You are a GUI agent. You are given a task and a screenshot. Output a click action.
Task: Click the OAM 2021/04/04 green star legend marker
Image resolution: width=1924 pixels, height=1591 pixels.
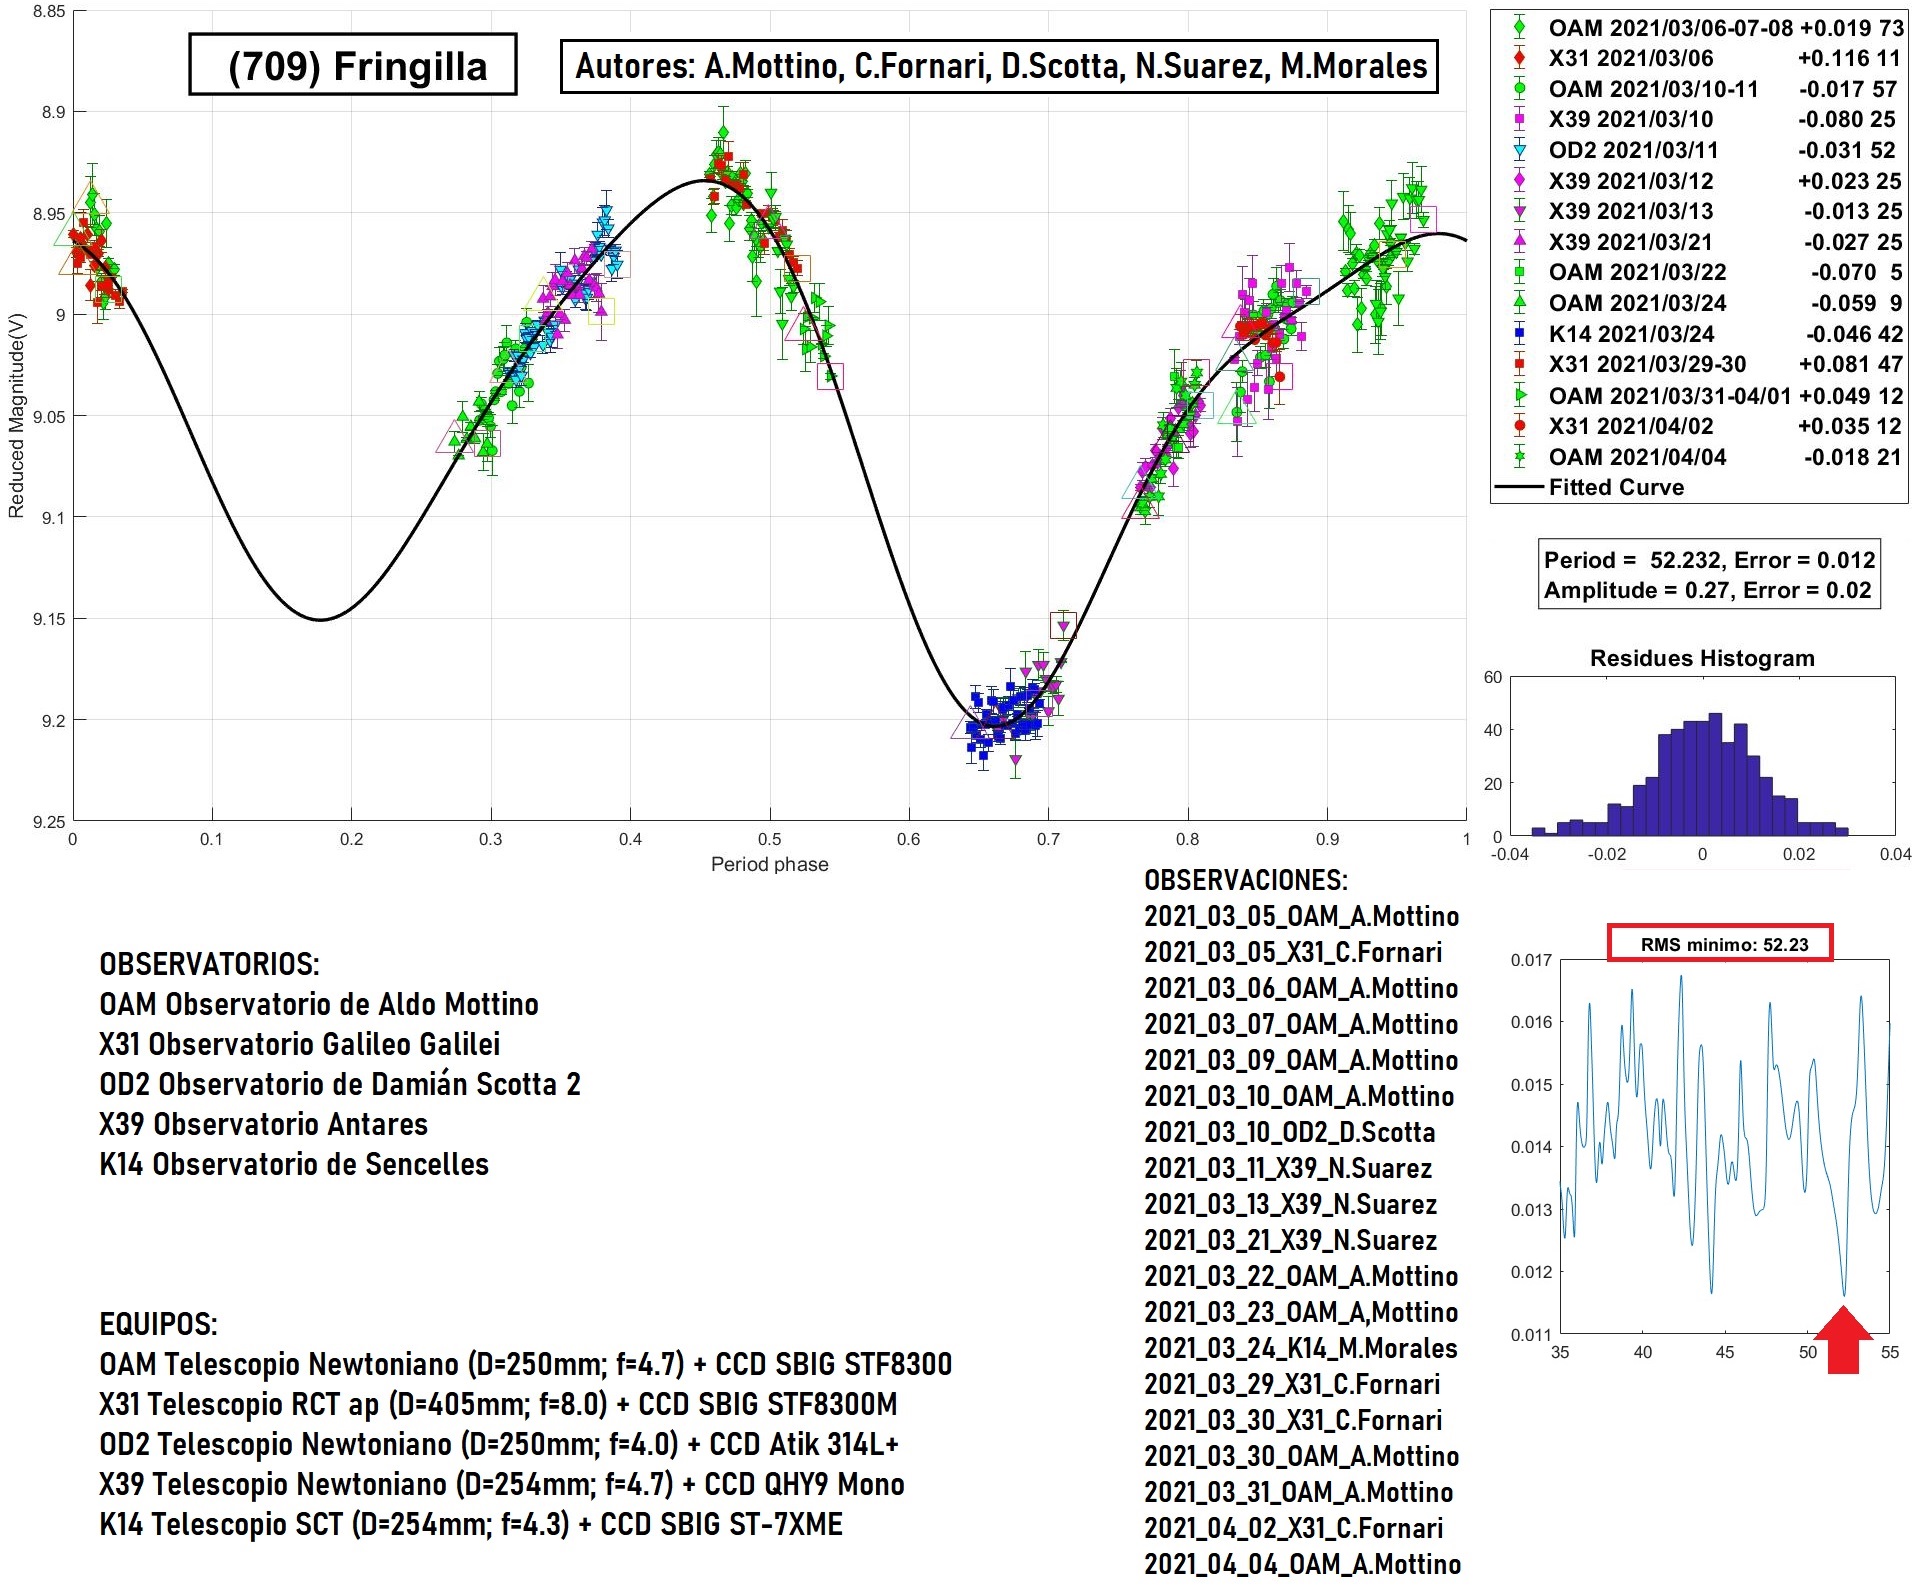pos(1520,457)
